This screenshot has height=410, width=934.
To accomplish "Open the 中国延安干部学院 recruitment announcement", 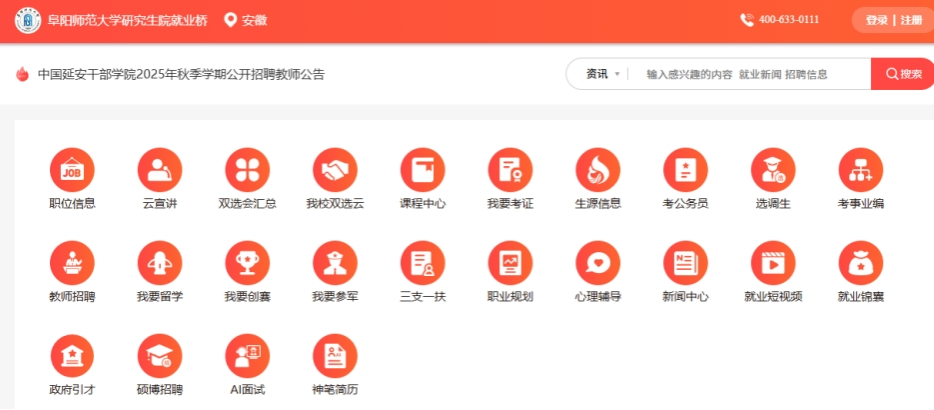I will (181, 74).
